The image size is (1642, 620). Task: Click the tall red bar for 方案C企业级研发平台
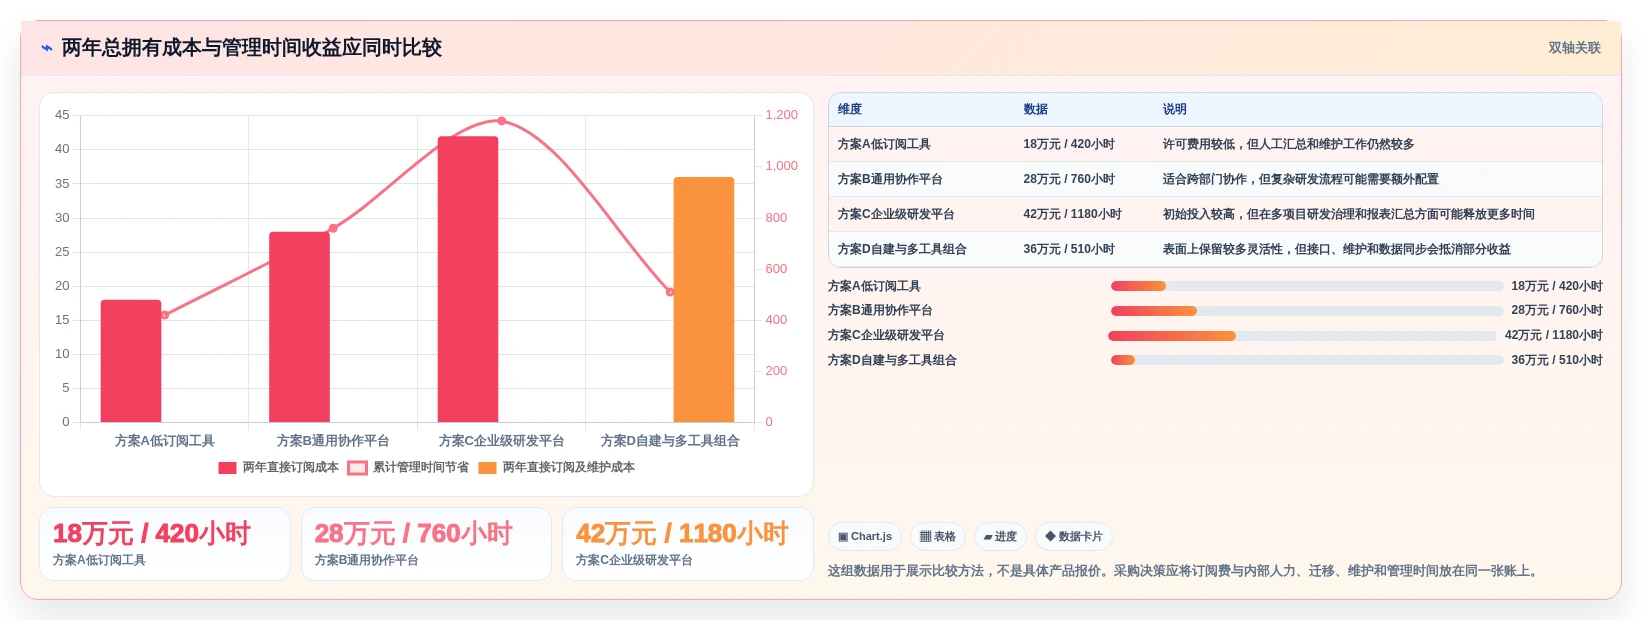click(x=468, y=279)
